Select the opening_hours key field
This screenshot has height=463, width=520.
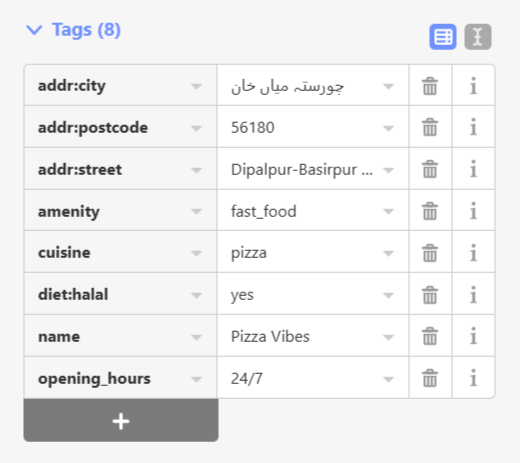coord(113,379)
